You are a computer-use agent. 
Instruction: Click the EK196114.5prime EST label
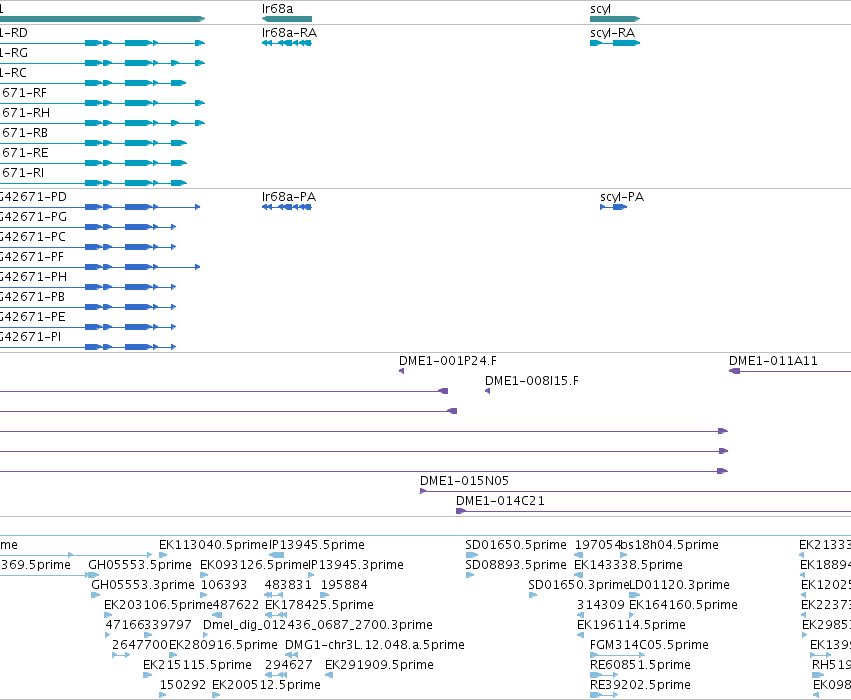[631, 625]
